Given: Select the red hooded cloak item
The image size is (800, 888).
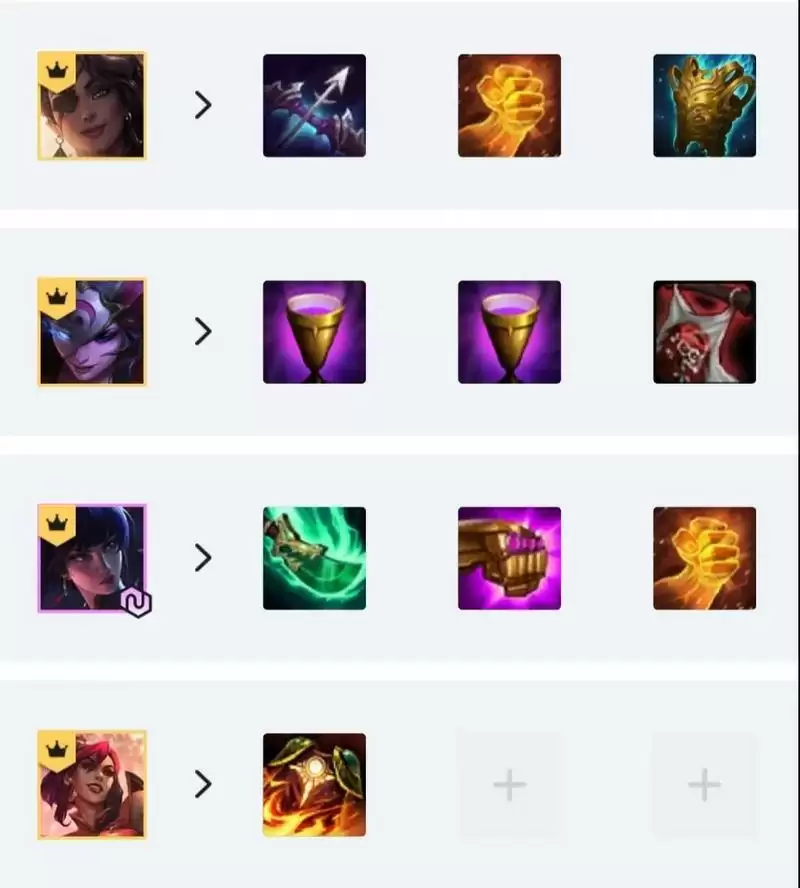Looking at the screenshot, I should (x=704, y=332).
